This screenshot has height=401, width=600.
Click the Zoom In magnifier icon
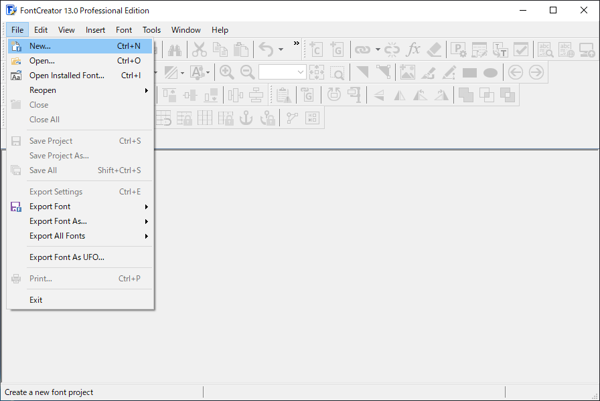tap(227, 72)
